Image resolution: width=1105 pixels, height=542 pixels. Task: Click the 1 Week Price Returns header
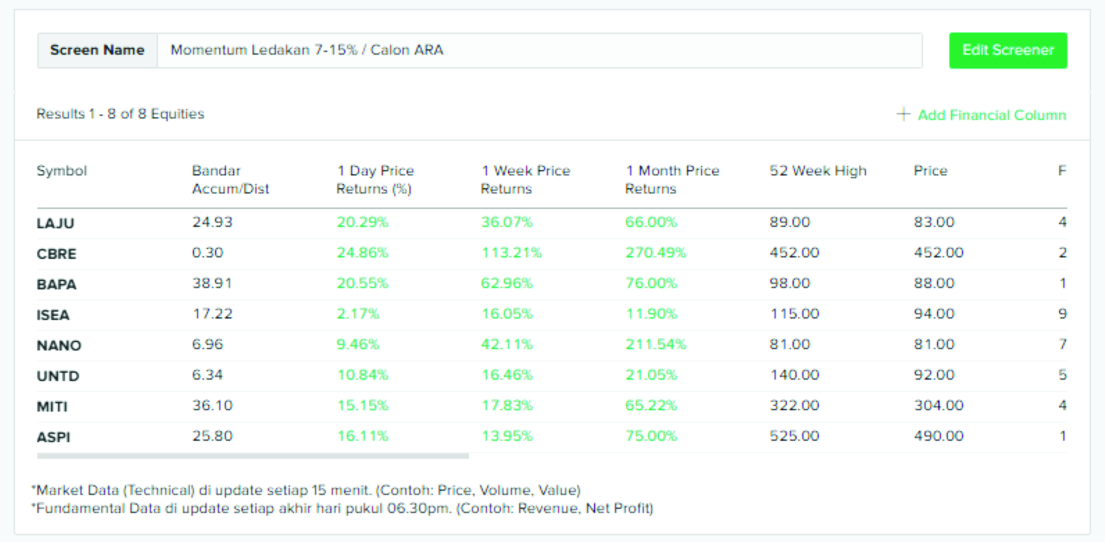point(525,179)
